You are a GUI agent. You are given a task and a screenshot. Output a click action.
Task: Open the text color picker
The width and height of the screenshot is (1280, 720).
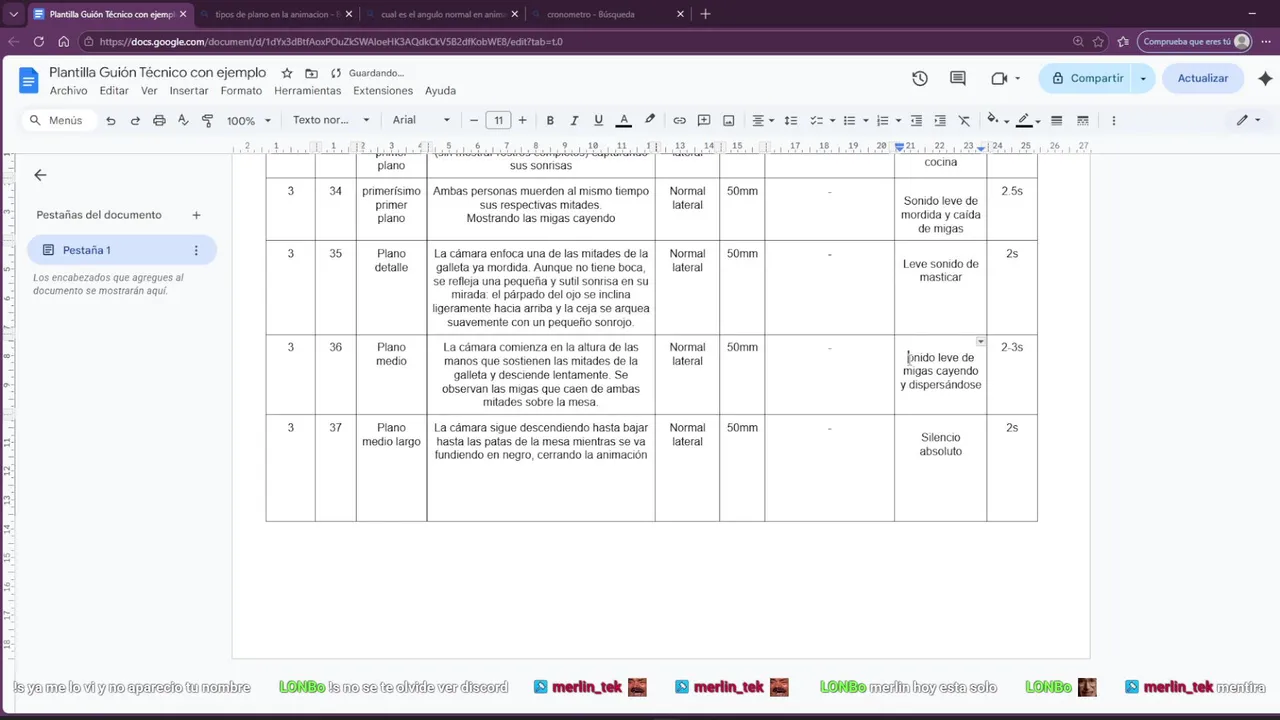(624, 120)
